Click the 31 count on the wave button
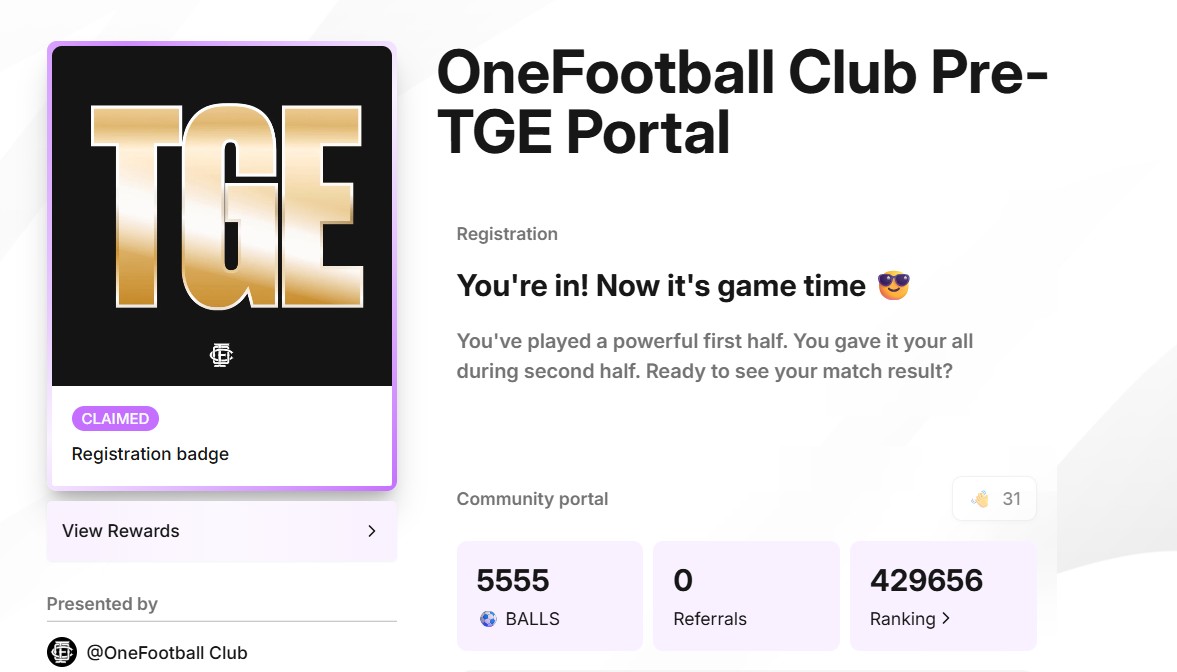The height and width of the screenshot is (672, 1177). tap(1012, 498)
